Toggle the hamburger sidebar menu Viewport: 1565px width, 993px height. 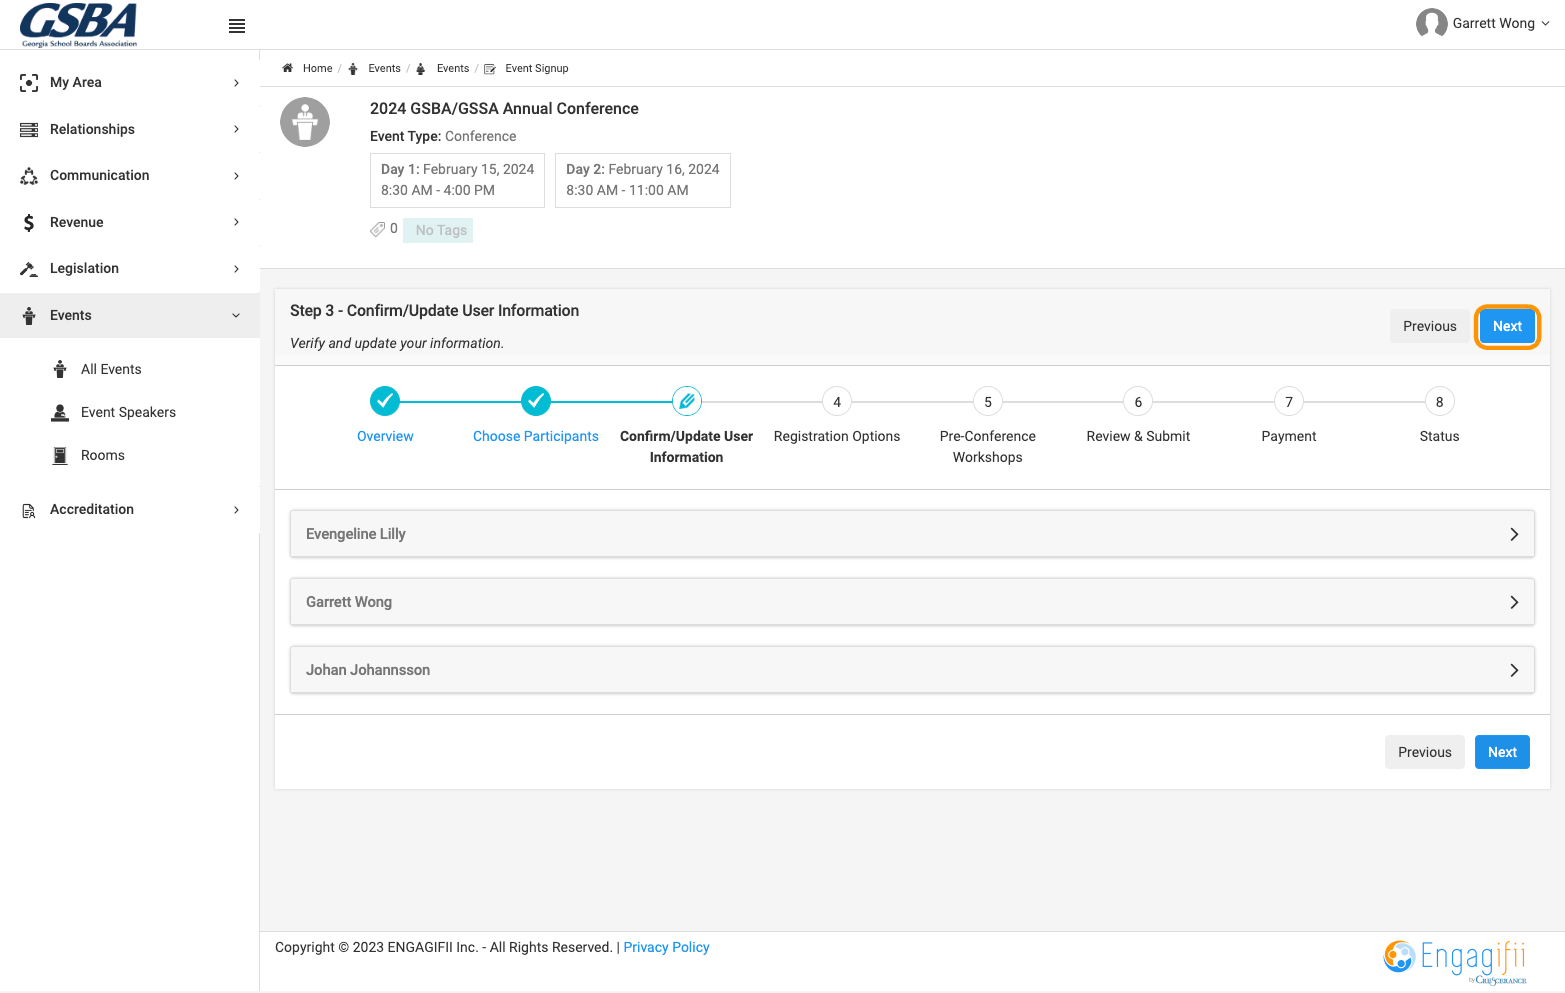(x=237, y=26)
